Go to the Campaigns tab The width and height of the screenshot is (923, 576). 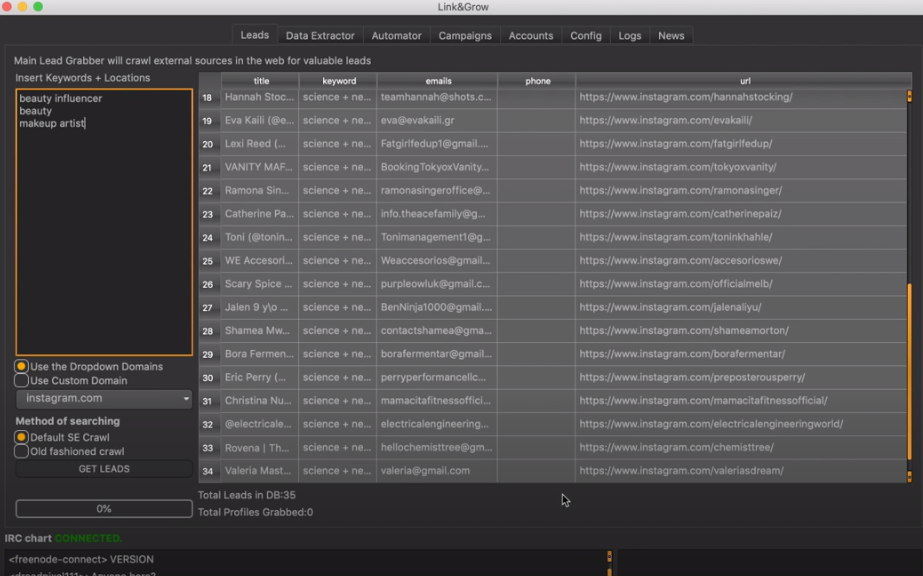[x=465, y=36]
